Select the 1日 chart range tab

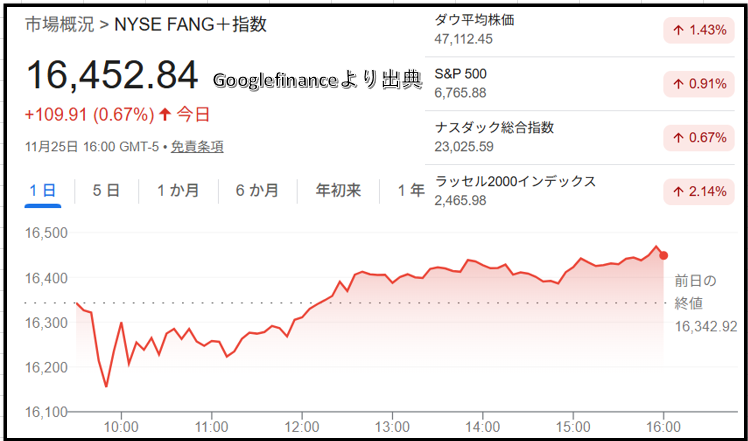[44, 190]
